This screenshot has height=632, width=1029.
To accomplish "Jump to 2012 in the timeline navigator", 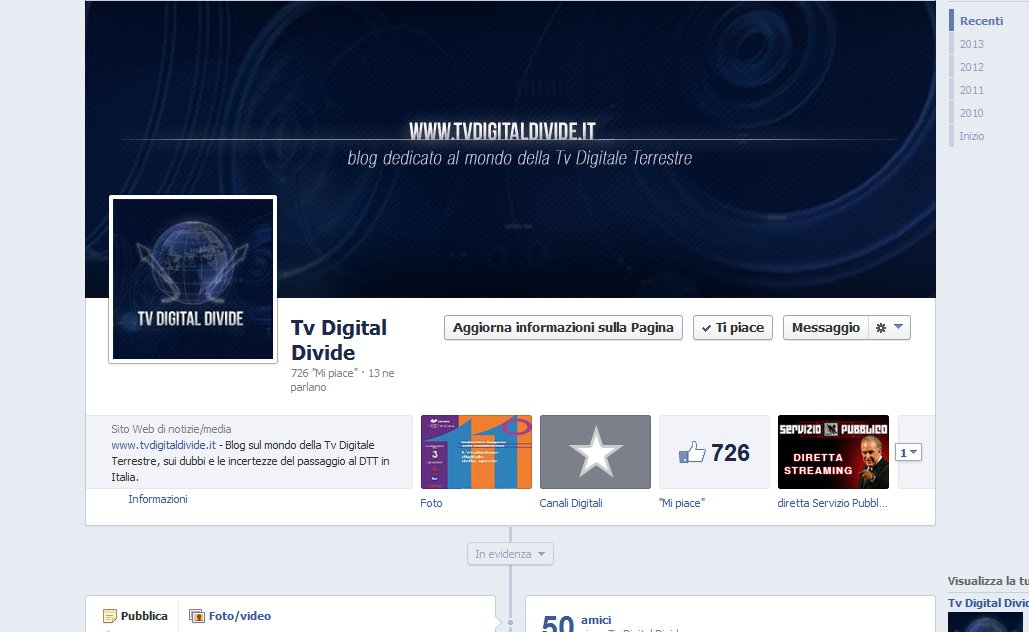I will [x=971, y=67].
